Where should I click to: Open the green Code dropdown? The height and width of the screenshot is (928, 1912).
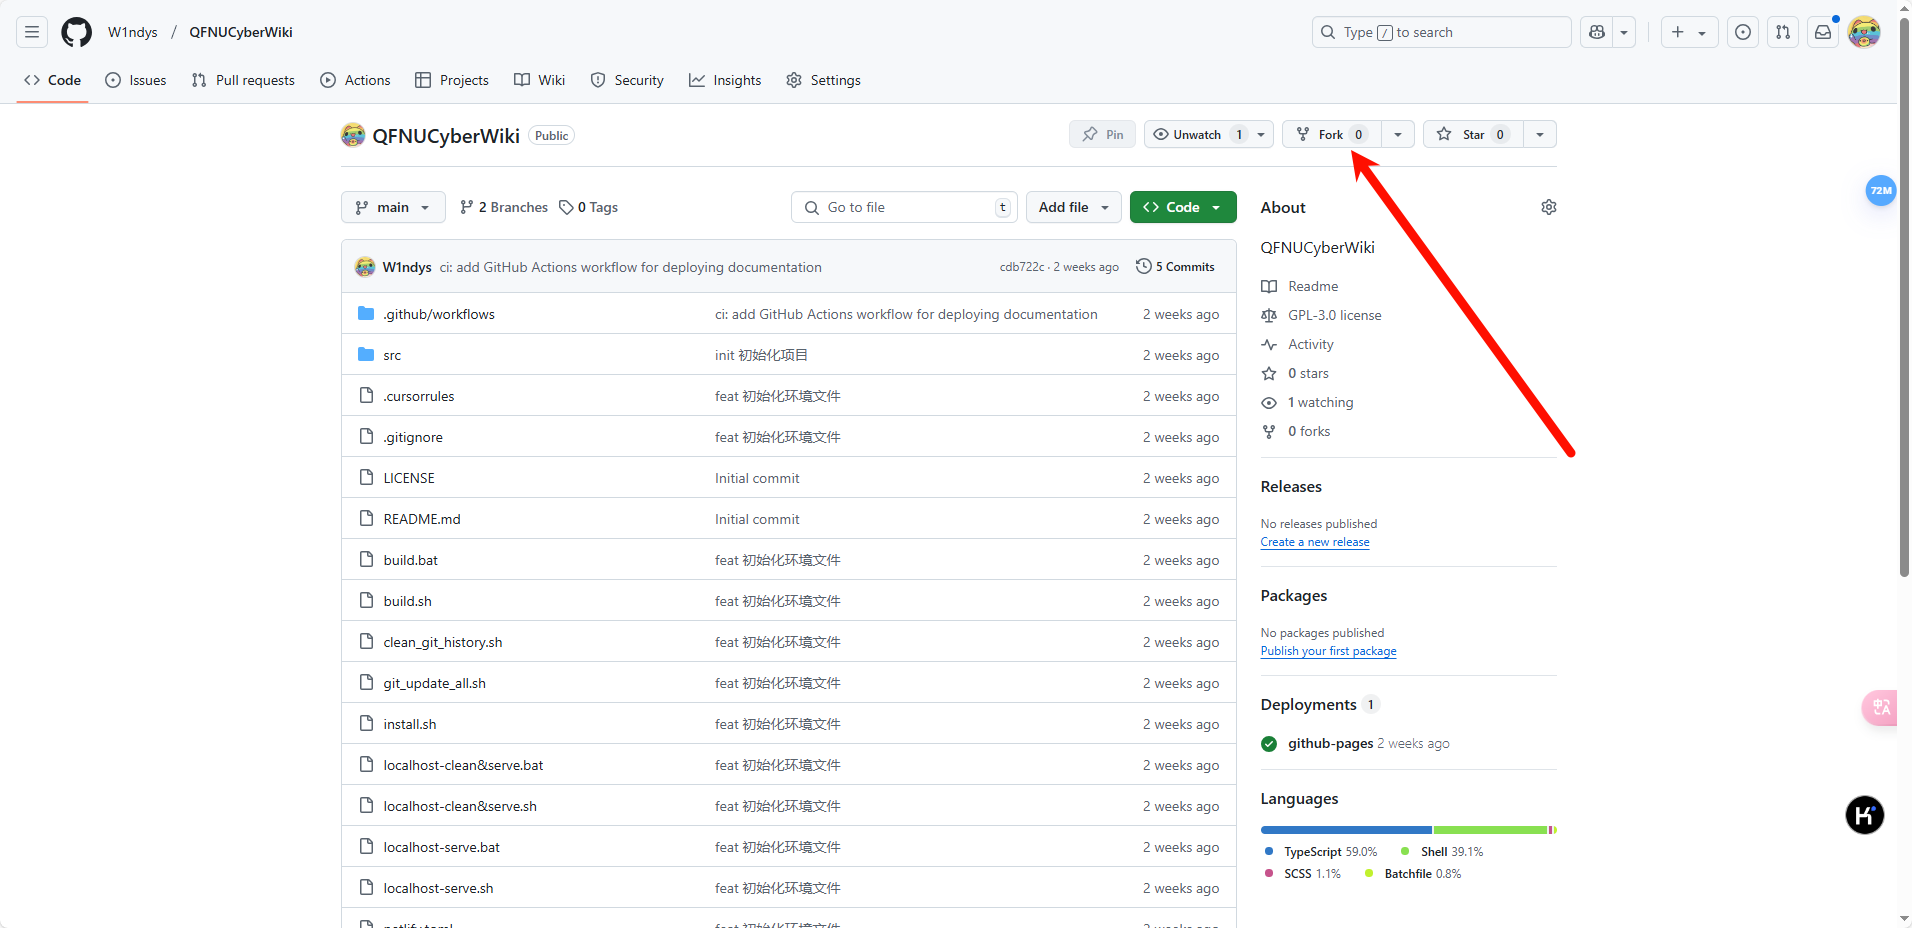coord(1183,207)
